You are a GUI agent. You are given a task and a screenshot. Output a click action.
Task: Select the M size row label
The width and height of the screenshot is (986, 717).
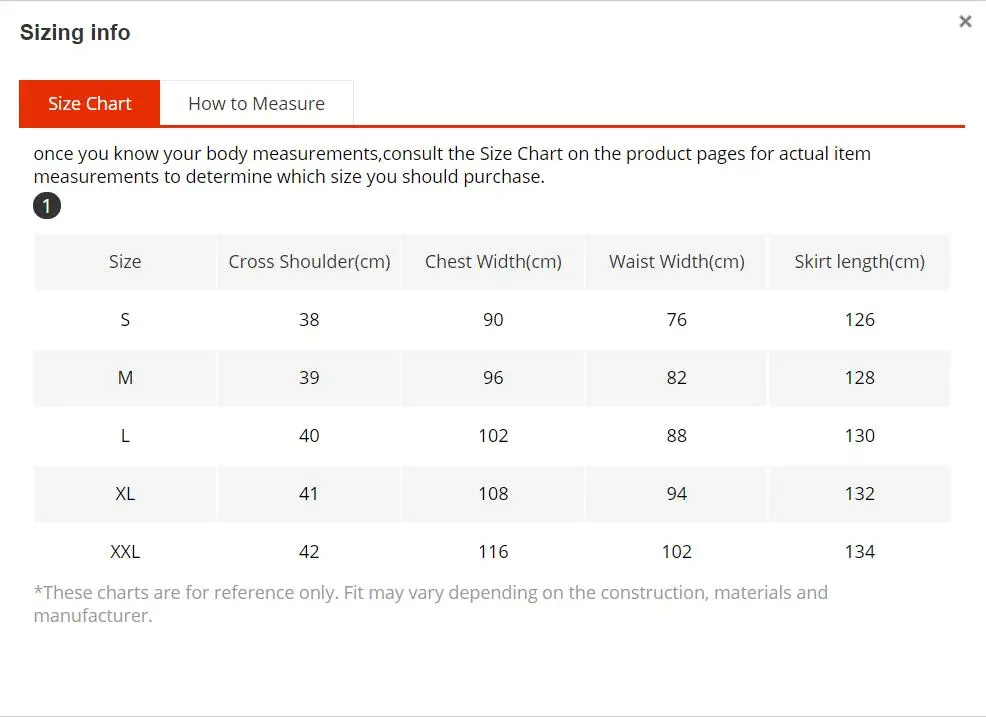[125, 377]
